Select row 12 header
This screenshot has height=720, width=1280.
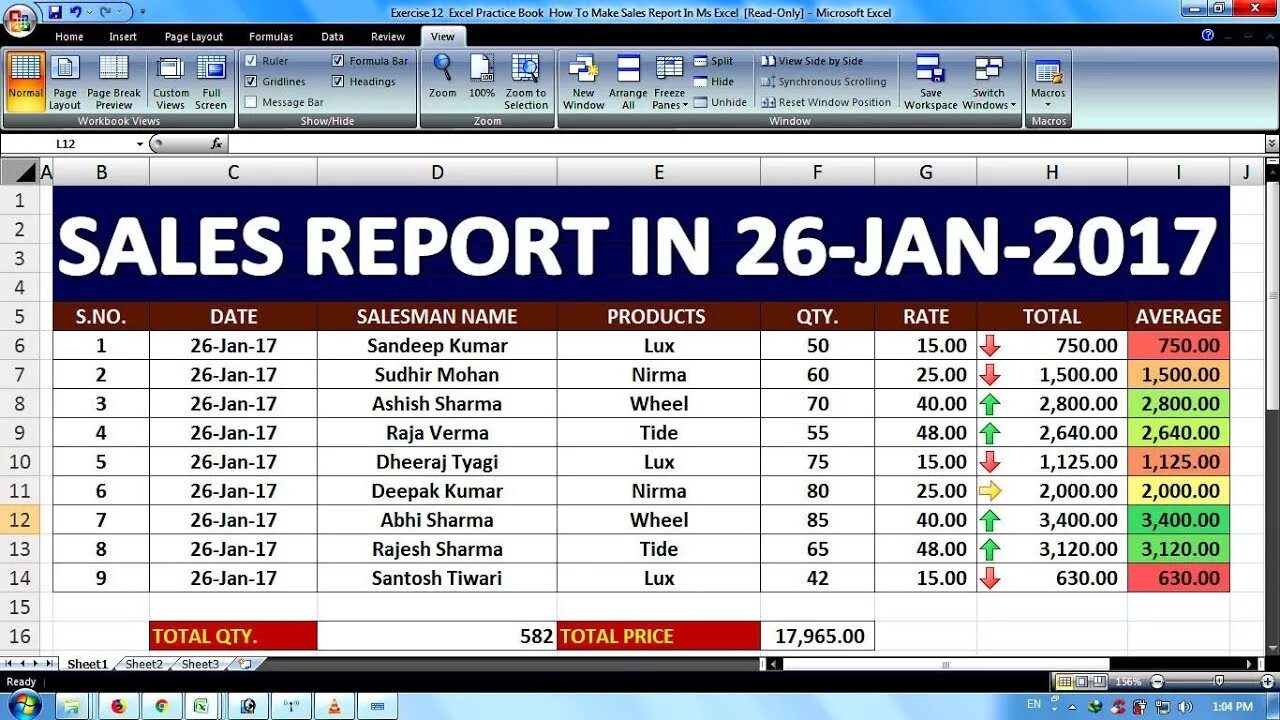pyautogui.click(x=19, y=520)
